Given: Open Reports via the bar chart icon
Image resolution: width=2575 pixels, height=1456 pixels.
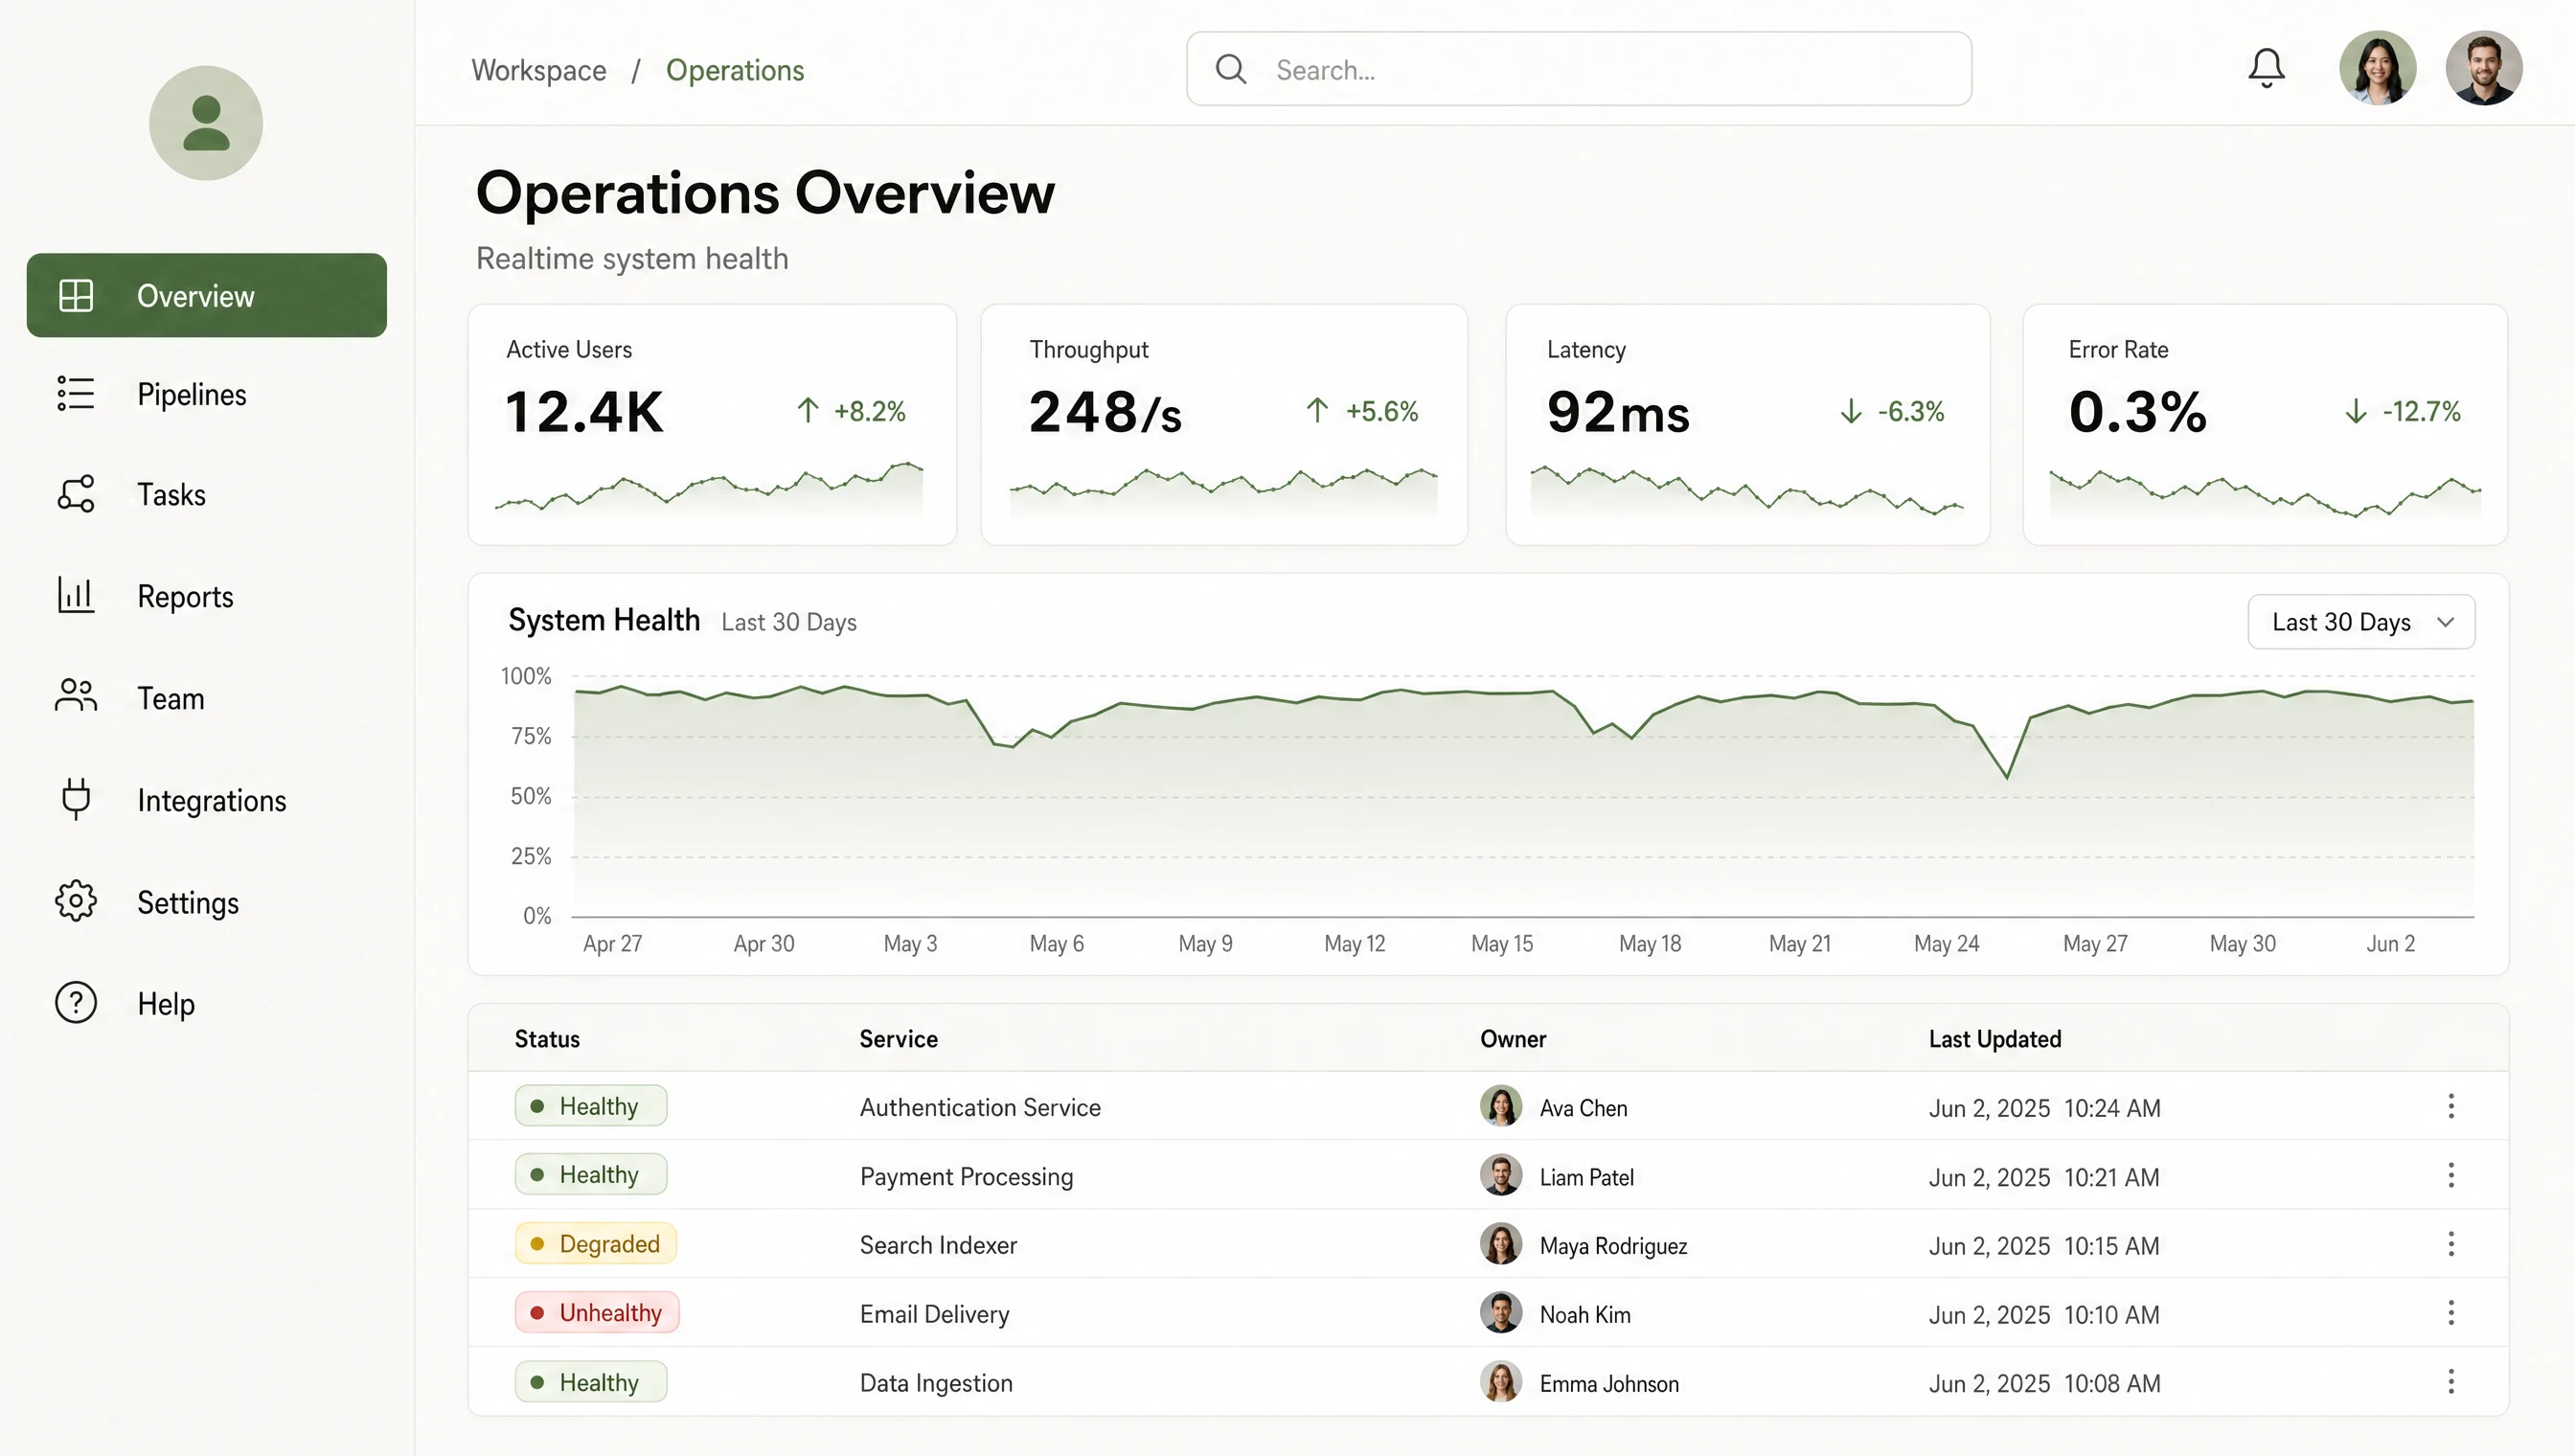Looking at the screenshot, I should tap(75, 595).
